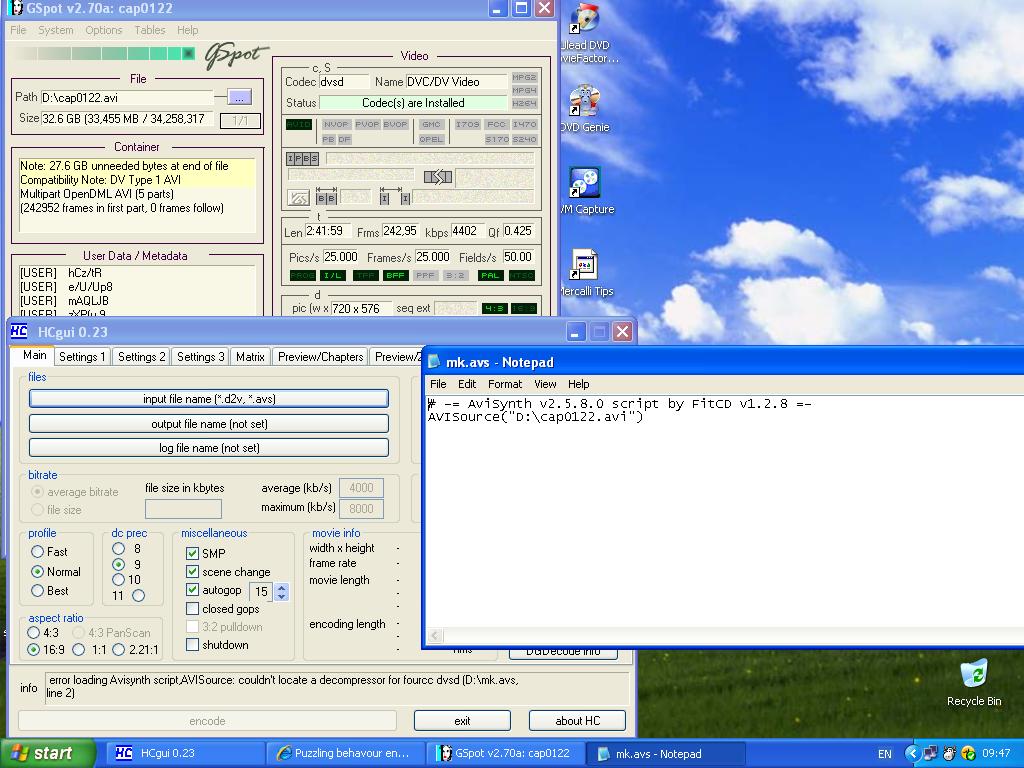The image size is (1024, 768).
Task: Click the 09:47 system clock
Action: click(996, 754)
